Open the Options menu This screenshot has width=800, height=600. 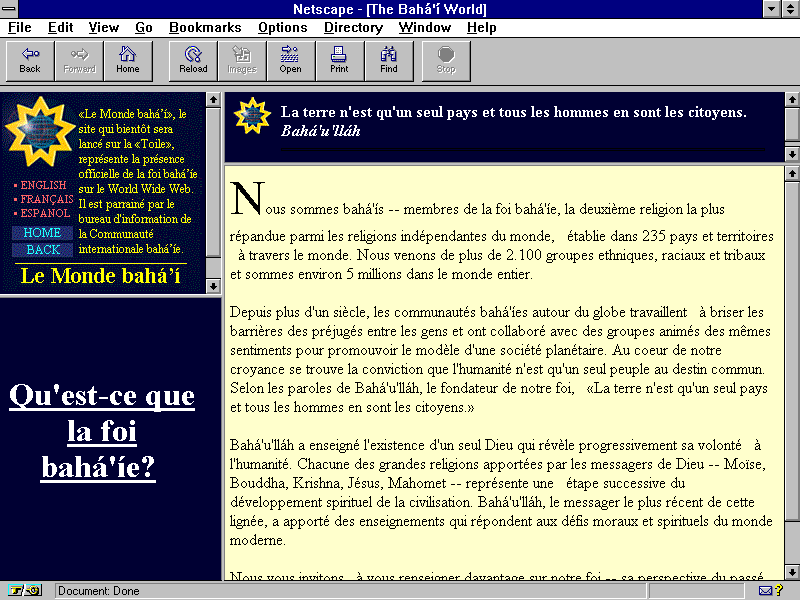[282, 28]
